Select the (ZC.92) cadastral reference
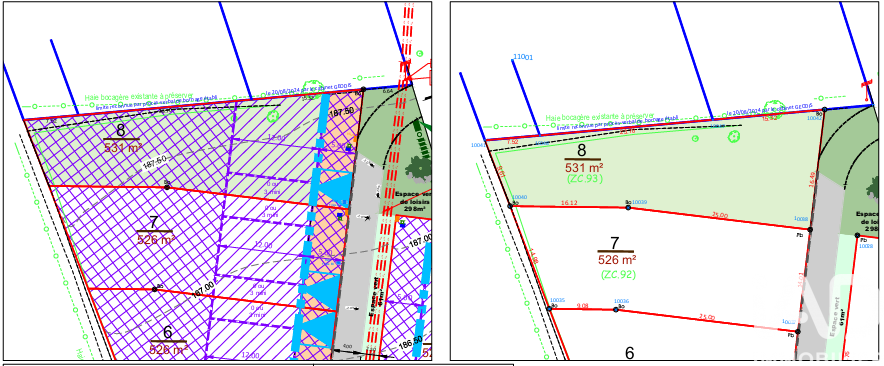The image size is (884, 366). (618, 275)
